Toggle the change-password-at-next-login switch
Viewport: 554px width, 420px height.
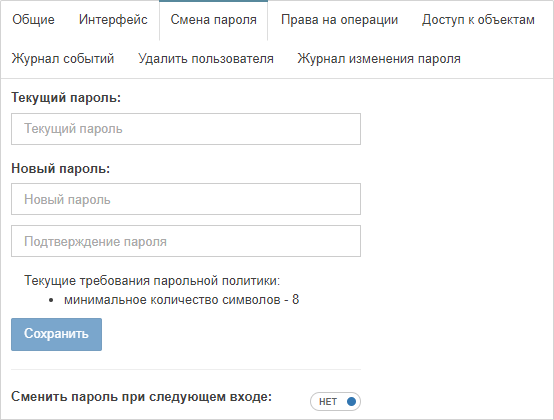click(x=335, y=402)
